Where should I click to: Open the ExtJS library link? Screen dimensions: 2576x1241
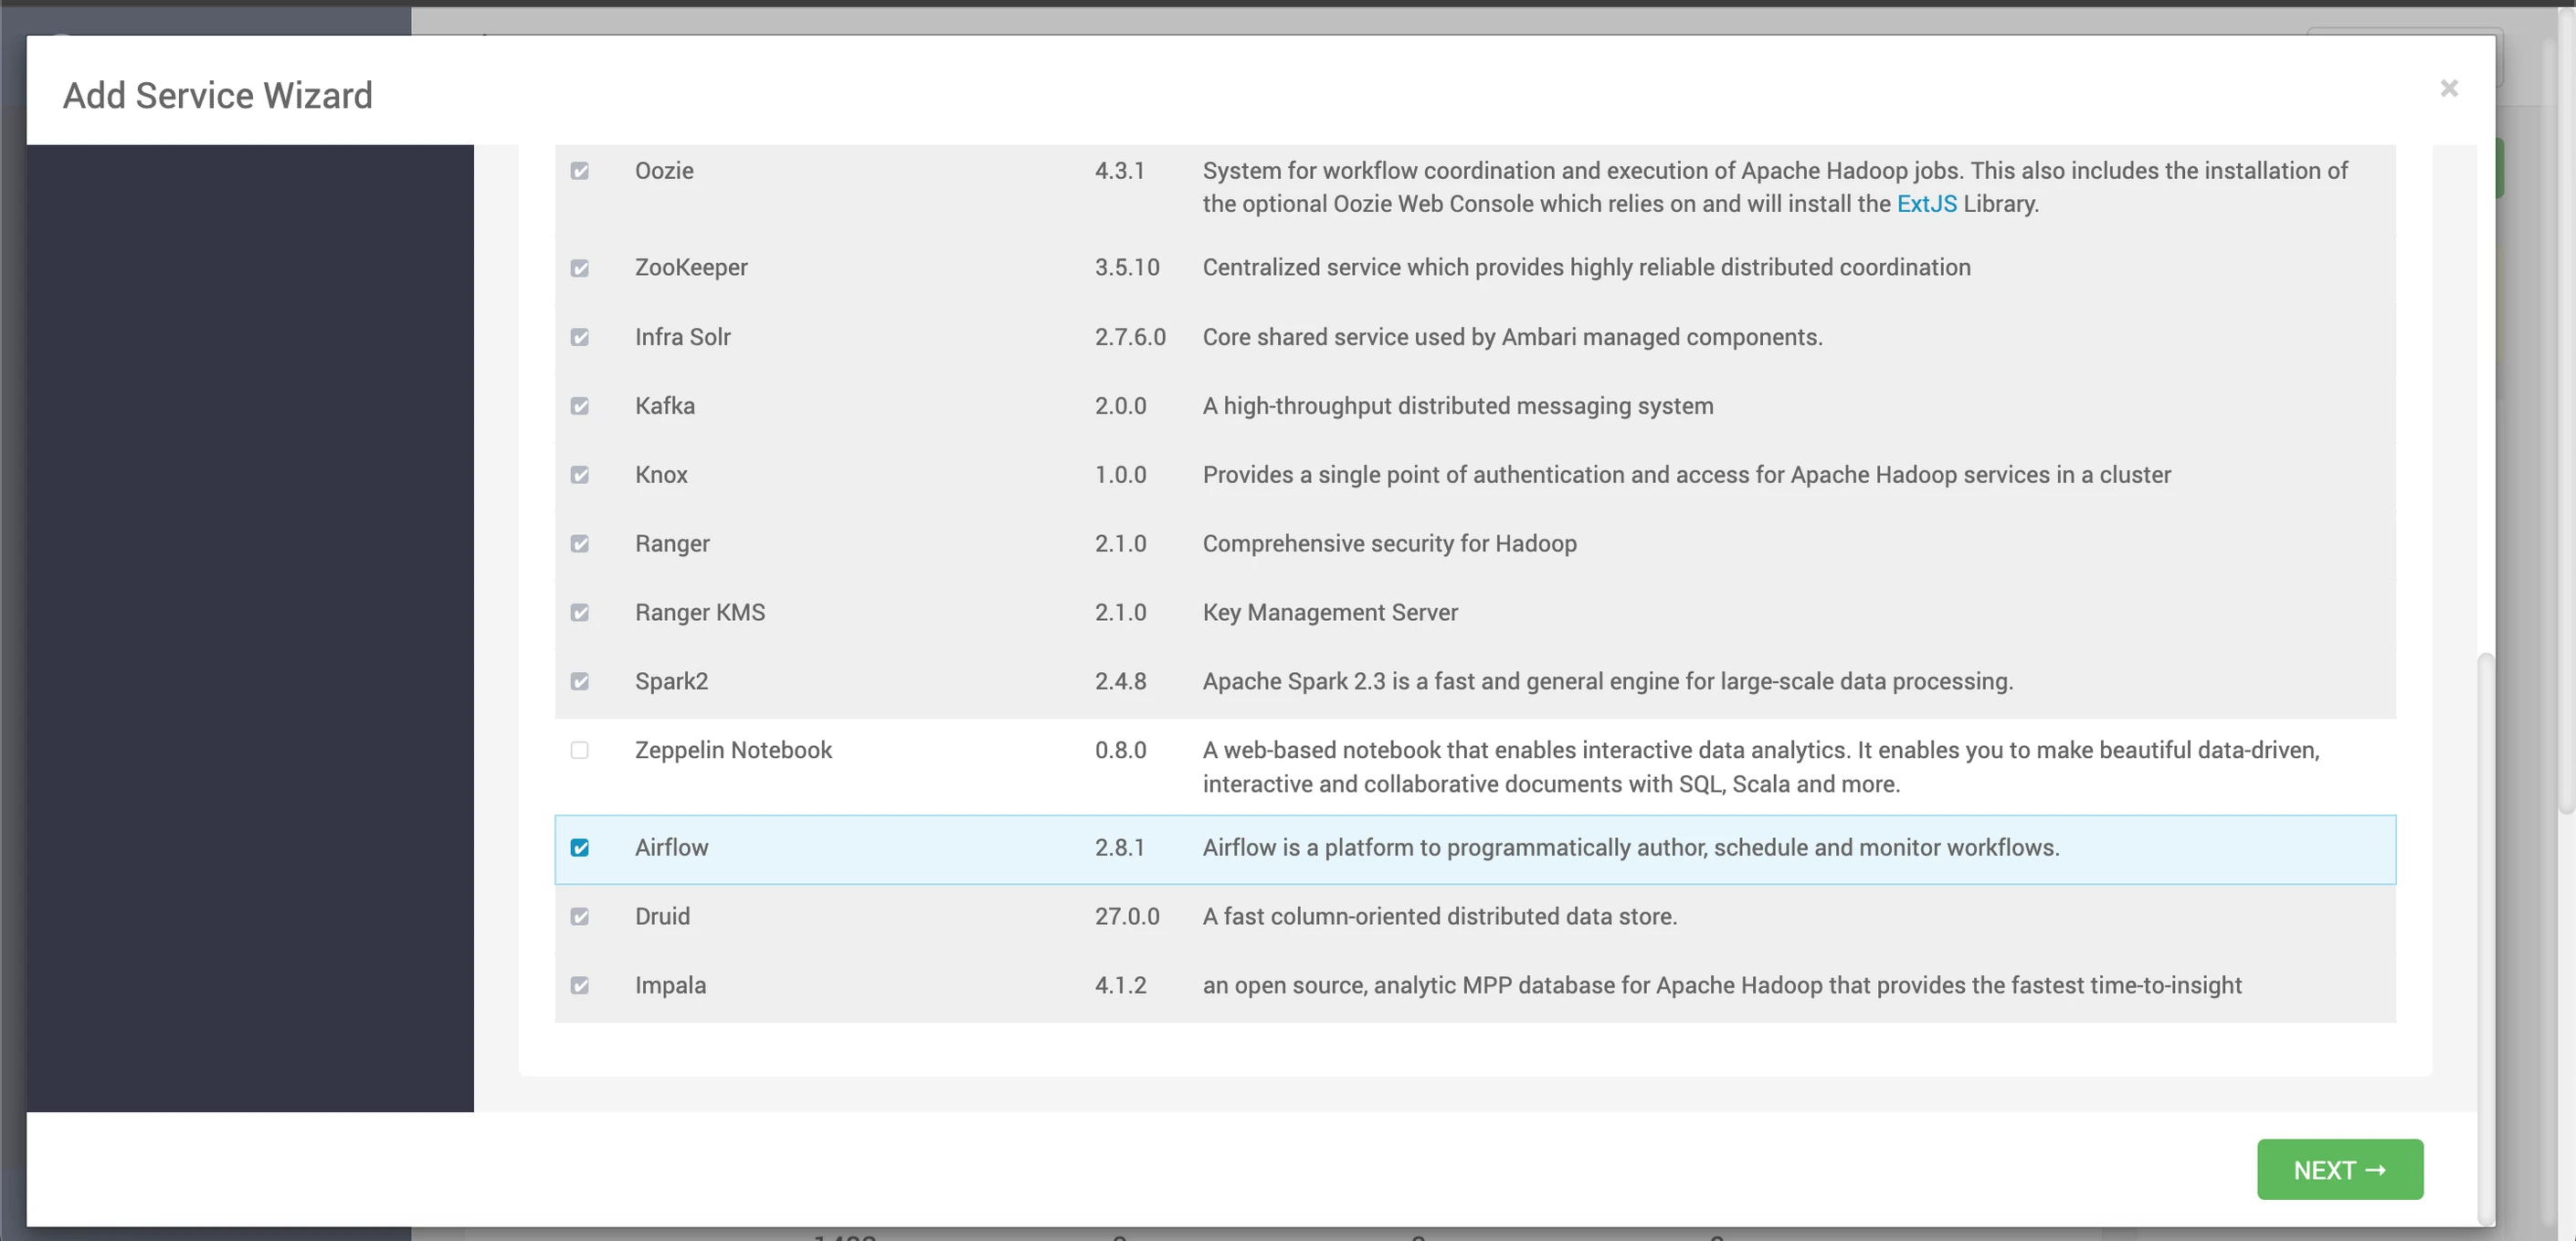click(1926, 204)
